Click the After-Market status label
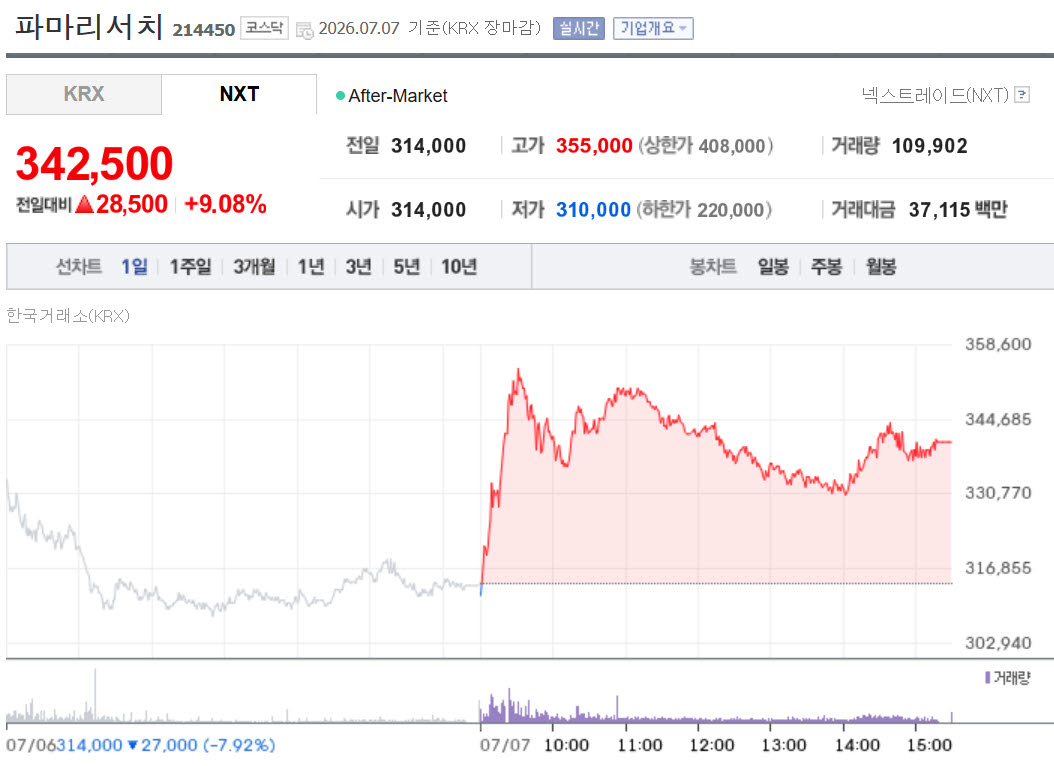The height and width of the screenshot is (766, 1054). click(x=397, y=96)
